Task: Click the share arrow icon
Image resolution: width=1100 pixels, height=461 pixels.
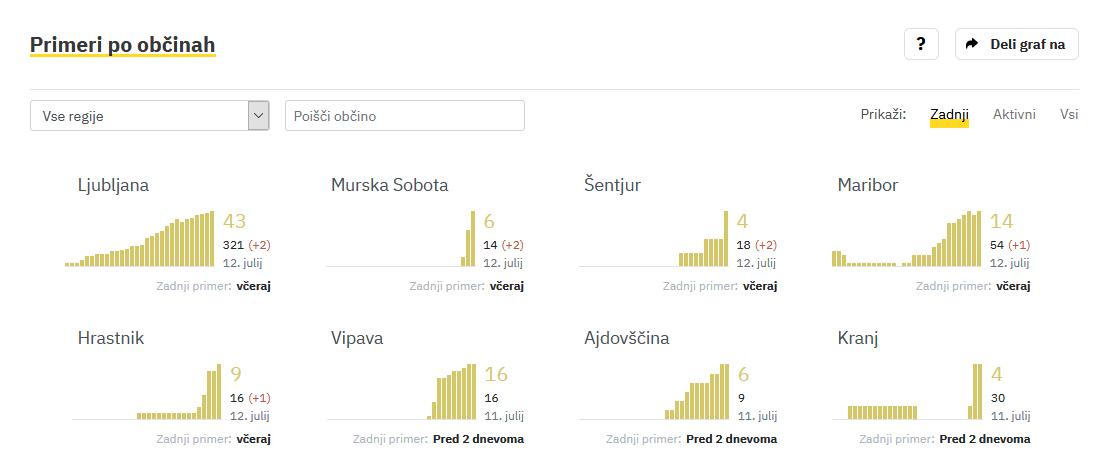Action: 972,44
